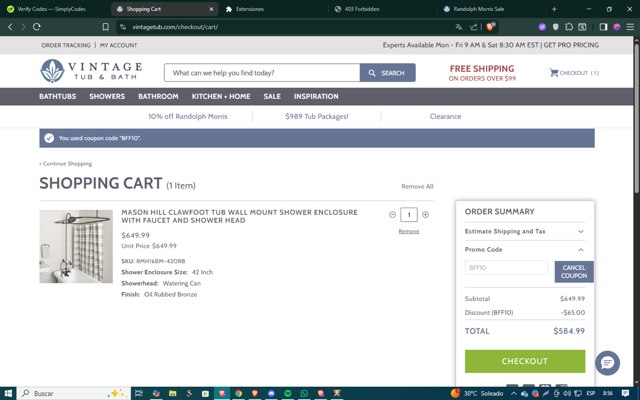Open File Explorer from the taskbar

[173, 393]
